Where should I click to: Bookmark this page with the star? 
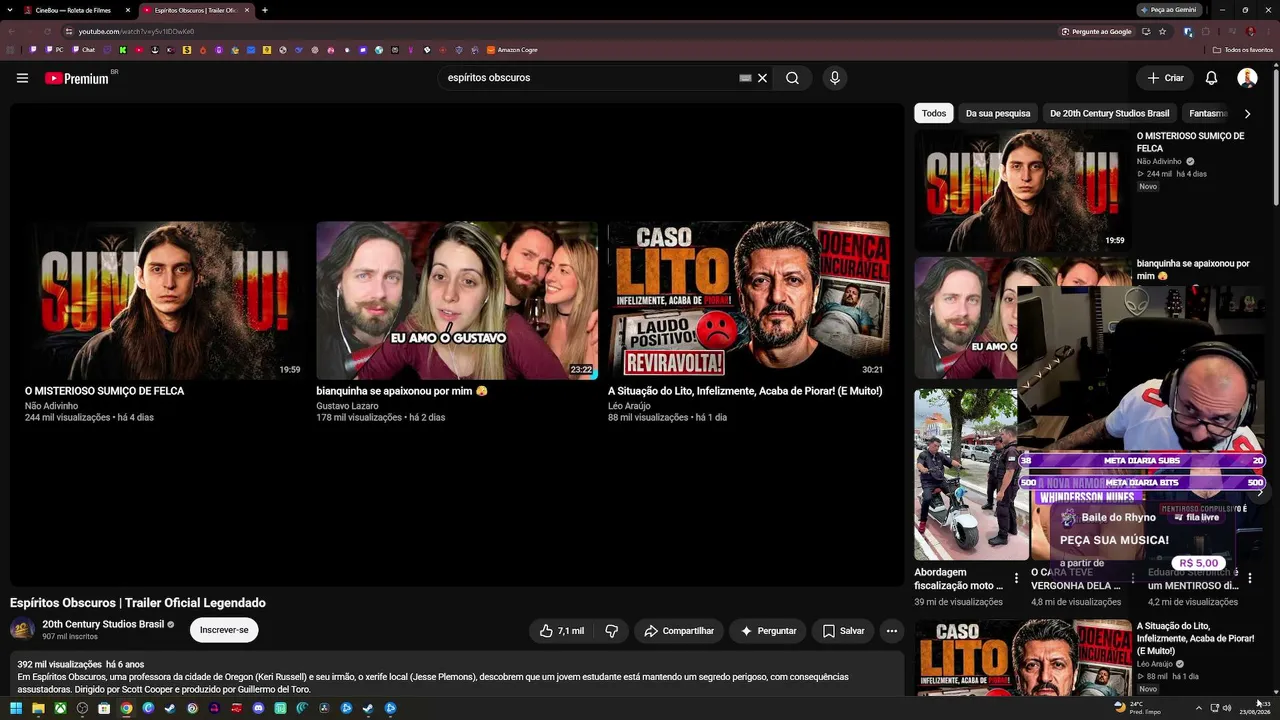pos(1162,32)
